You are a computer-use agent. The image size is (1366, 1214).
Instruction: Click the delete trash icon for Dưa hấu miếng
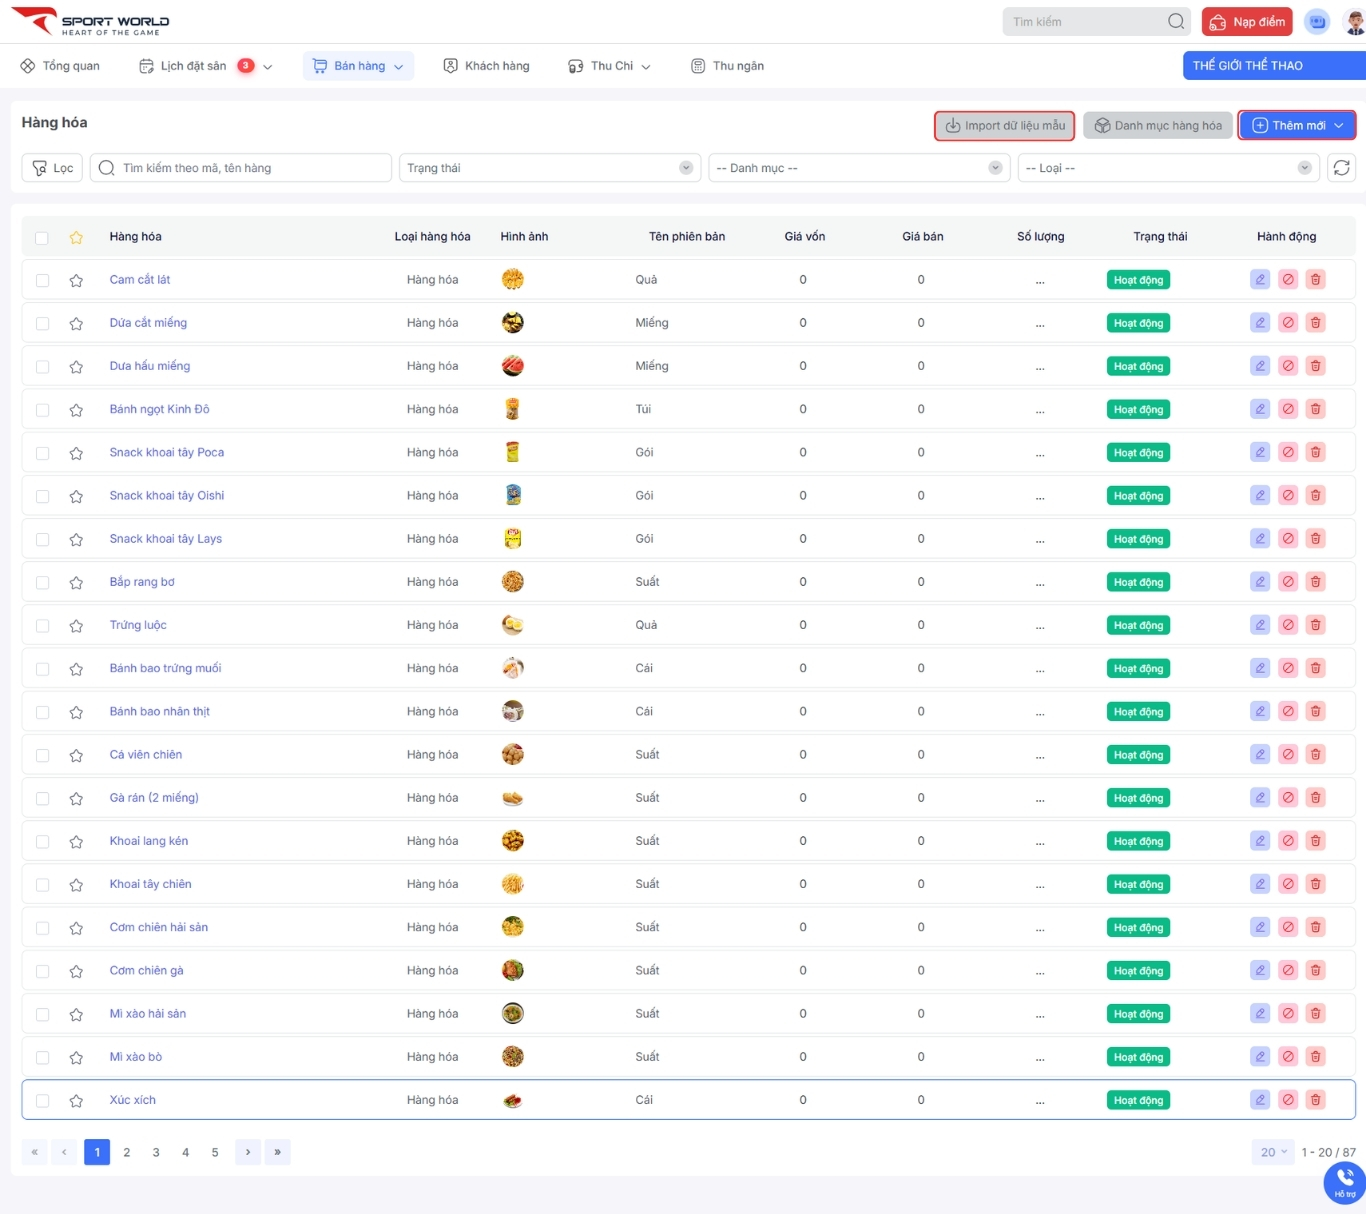click(1316, 366)
